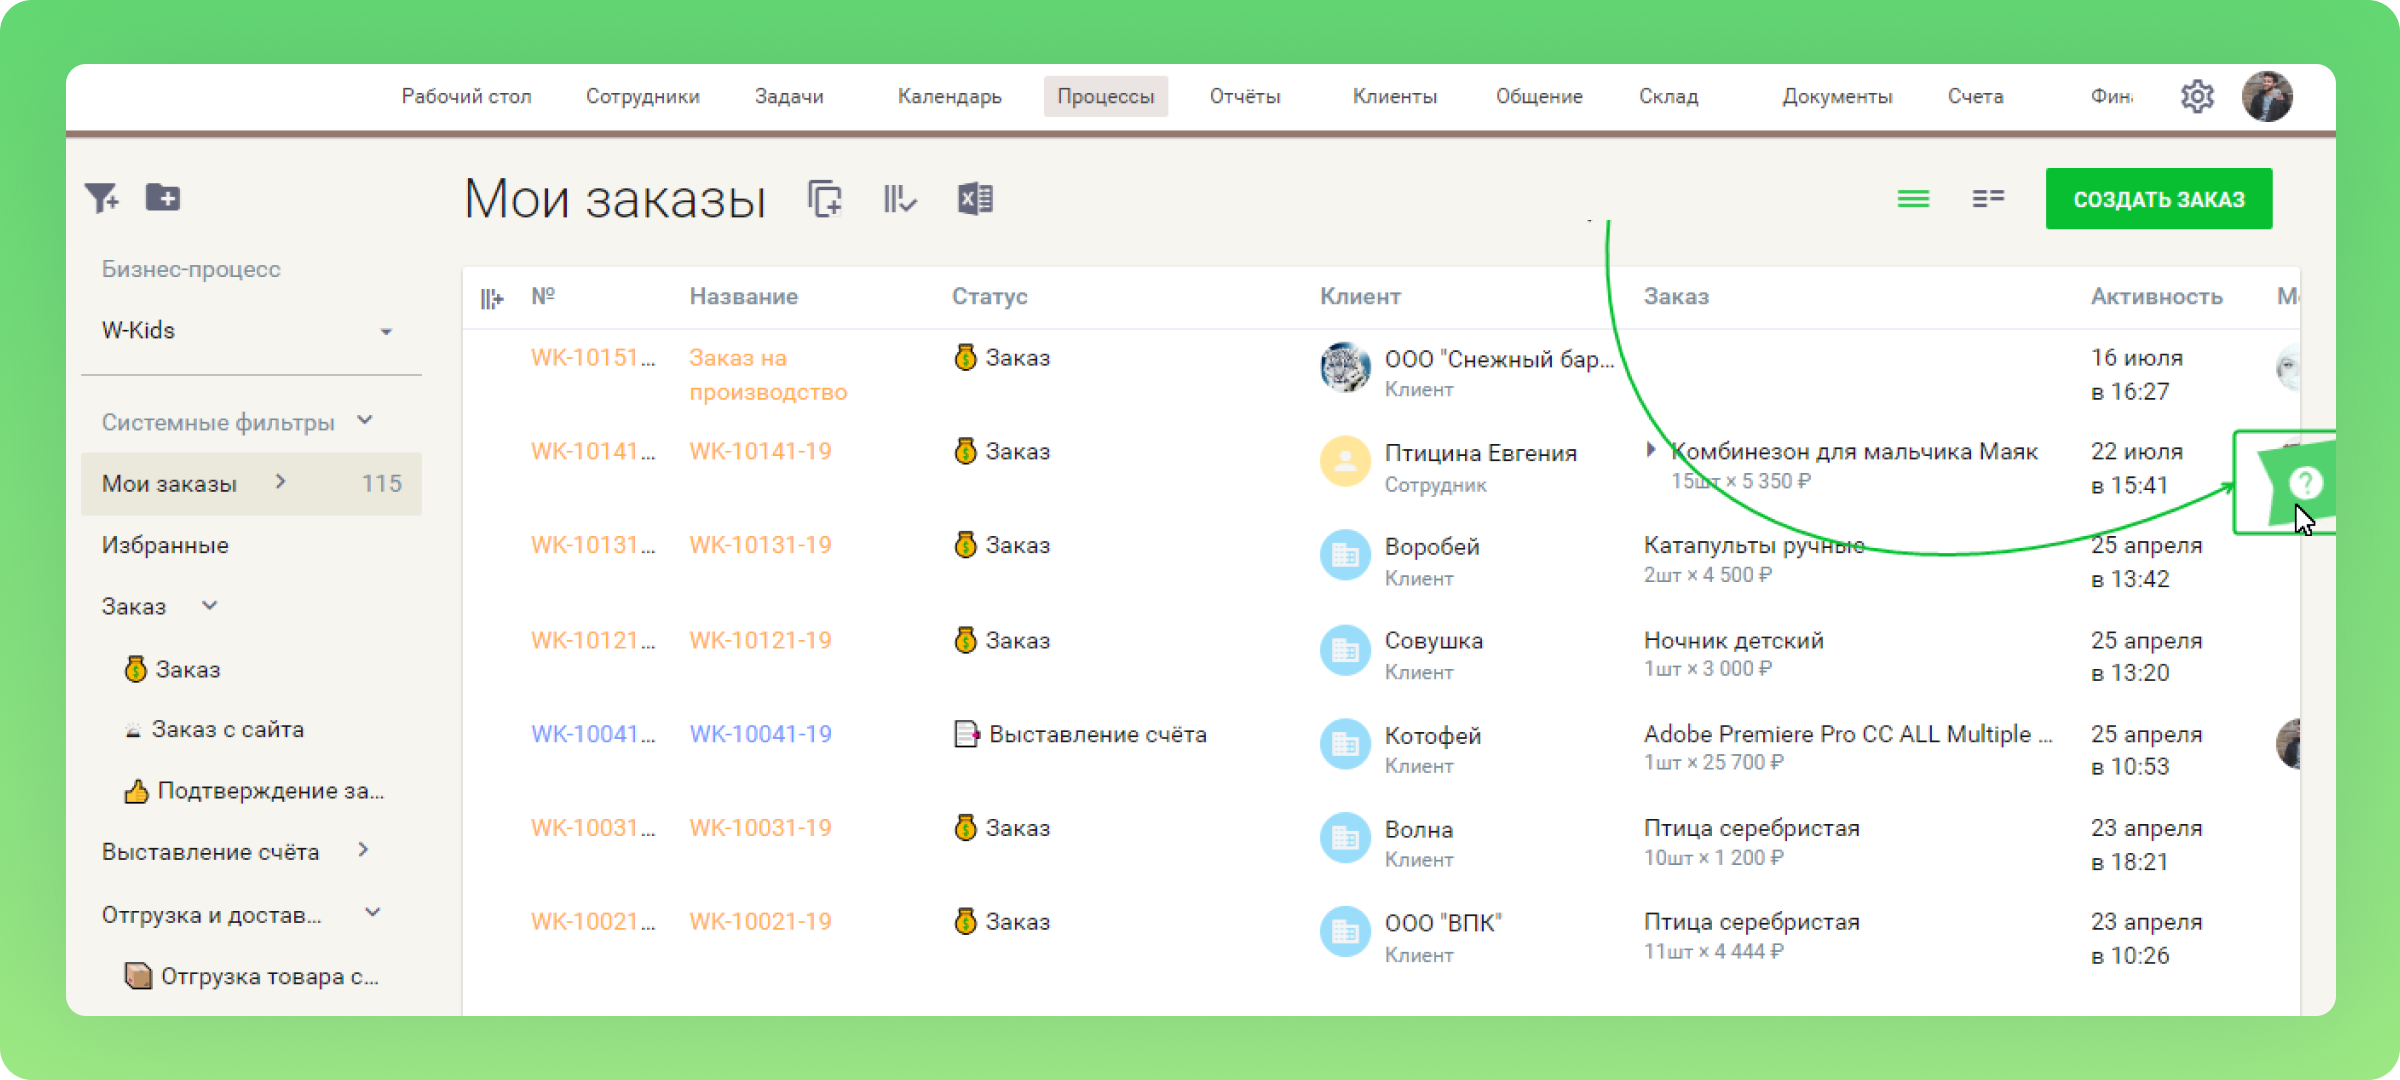The height and width of the screenshot is (1080, 2400).
Task: Click the Котофей client company icon
Action: pyautogui.click(x=1345, y=744)
